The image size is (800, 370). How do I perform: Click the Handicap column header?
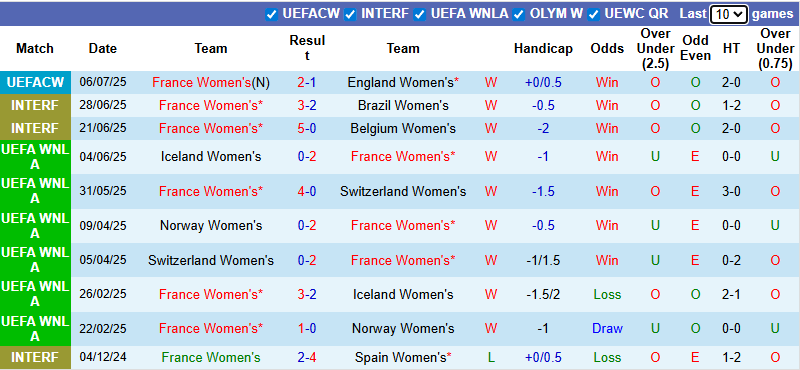coord(543,49)
